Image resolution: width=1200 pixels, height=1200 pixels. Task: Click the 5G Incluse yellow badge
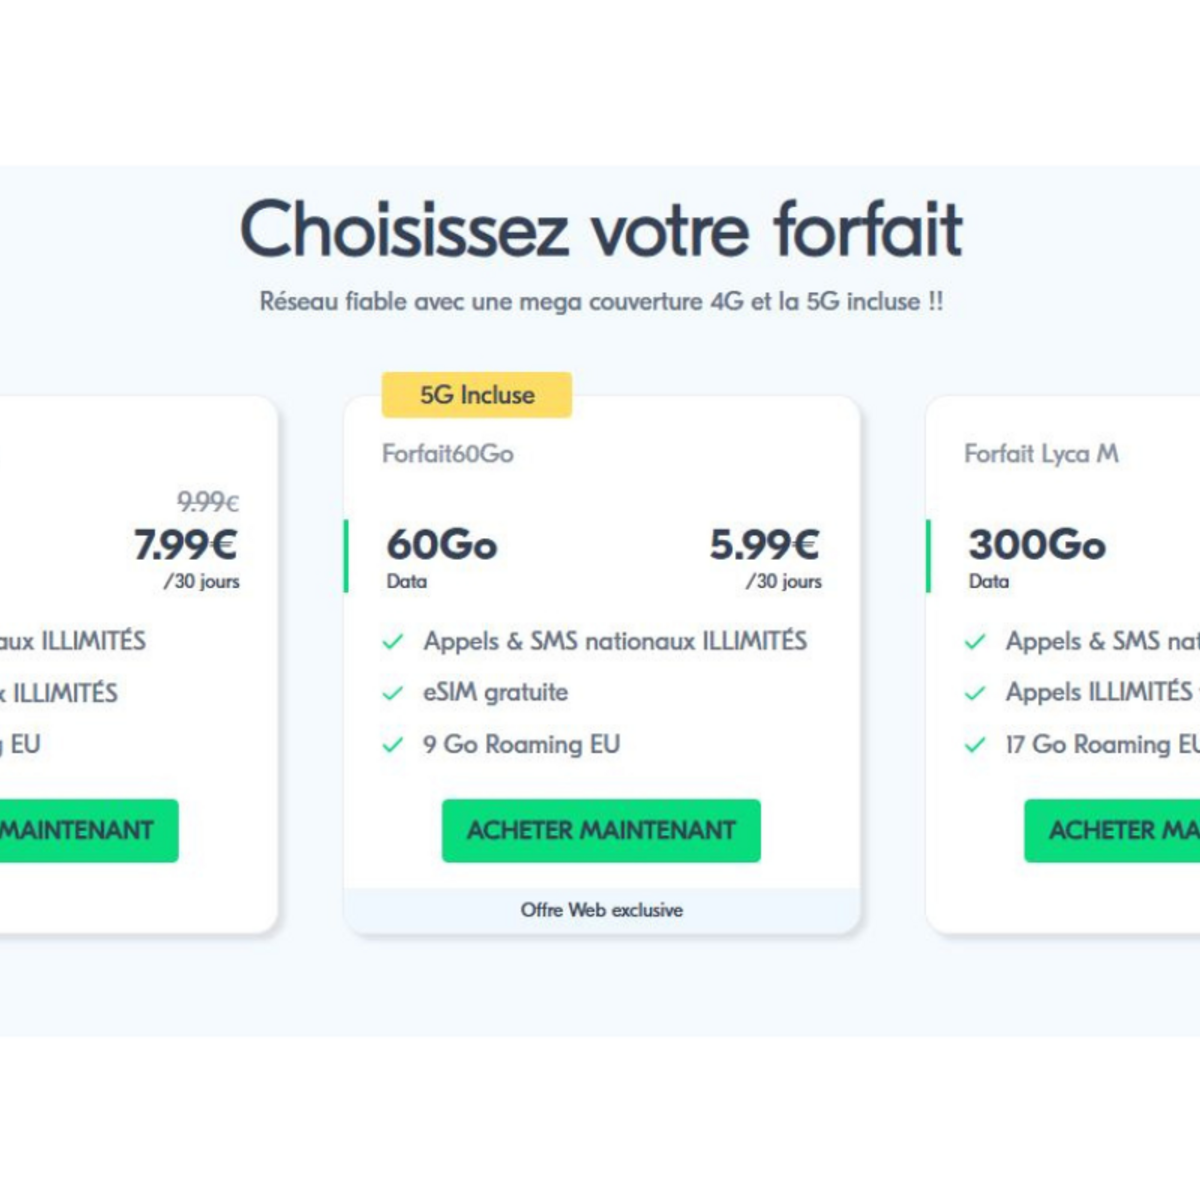point(477,395)
